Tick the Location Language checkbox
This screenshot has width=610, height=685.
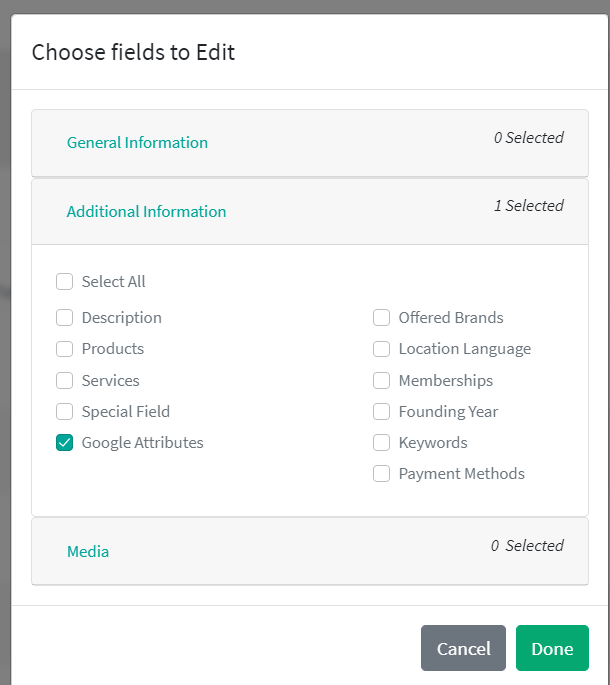coord(382,349)
